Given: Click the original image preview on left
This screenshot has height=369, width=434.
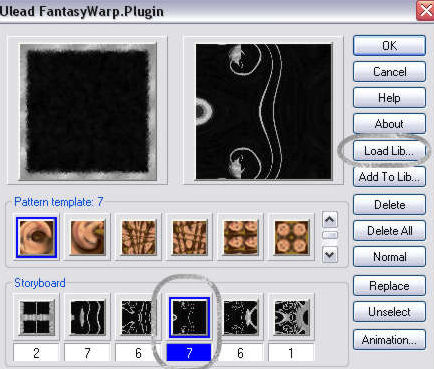Looking at the screenshot, I should pos(88,112).
